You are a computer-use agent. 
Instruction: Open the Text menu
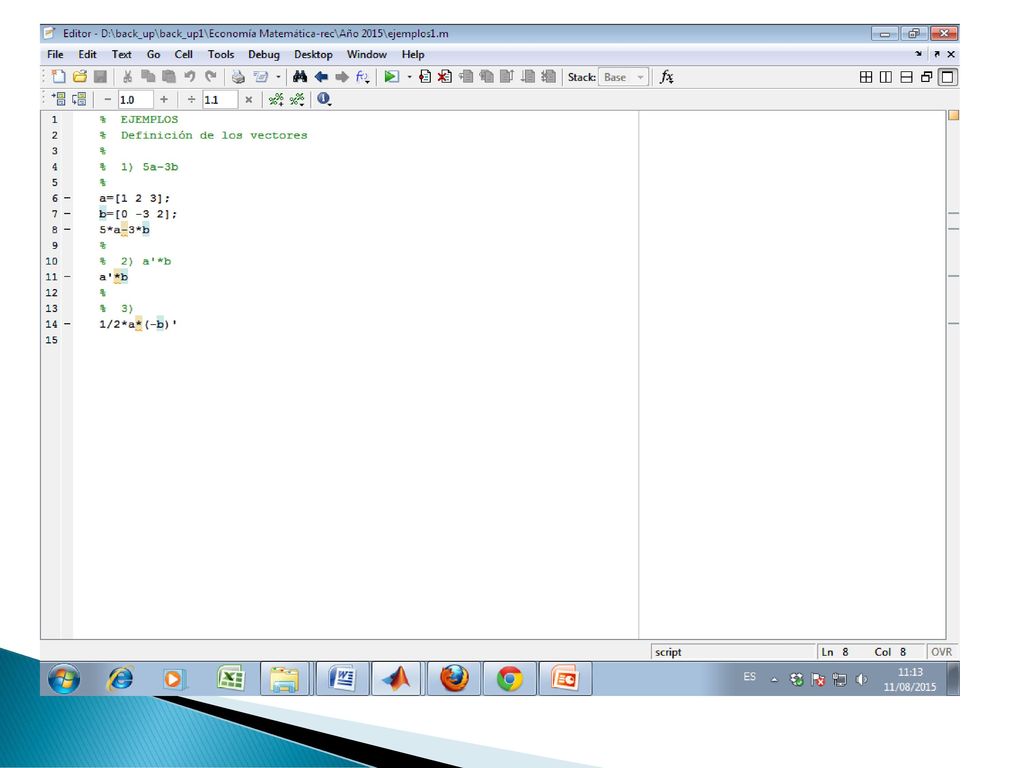tap(121, 54)
